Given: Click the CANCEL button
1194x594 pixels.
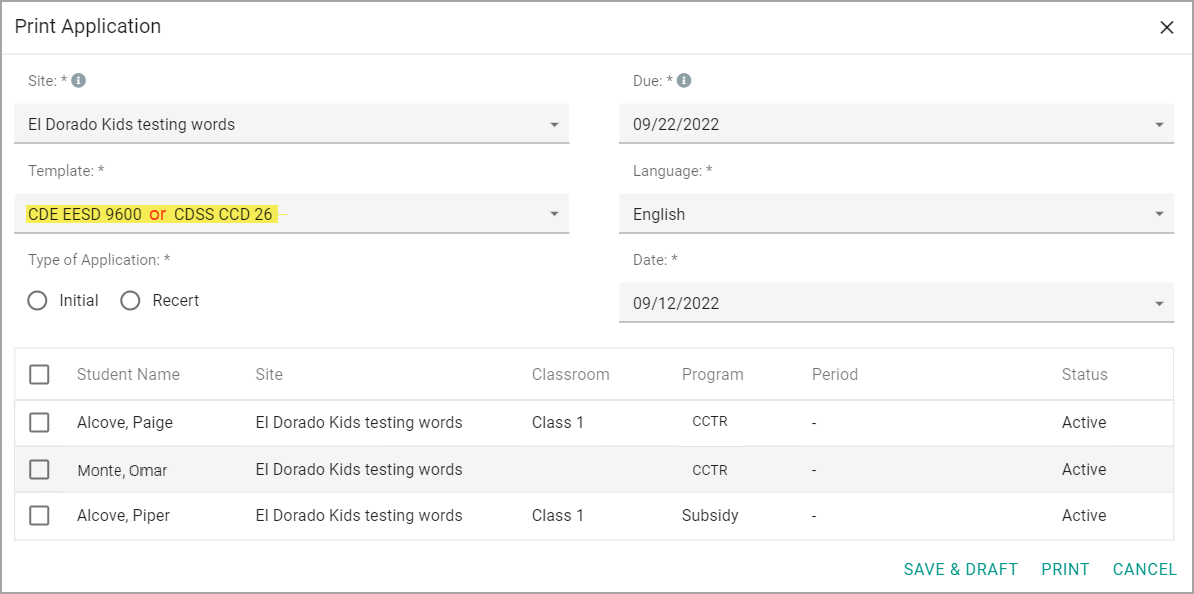Looking at the screenshot, I should point(1145,570).
